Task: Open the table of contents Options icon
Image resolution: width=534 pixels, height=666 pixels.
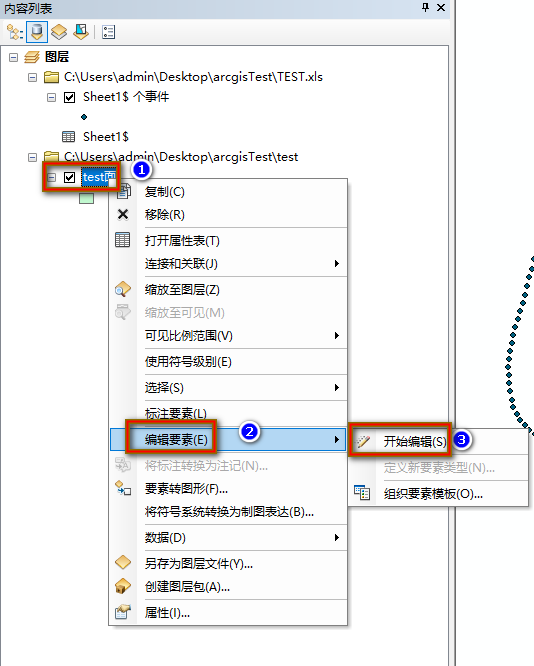Action: click(x=109, y=32)
